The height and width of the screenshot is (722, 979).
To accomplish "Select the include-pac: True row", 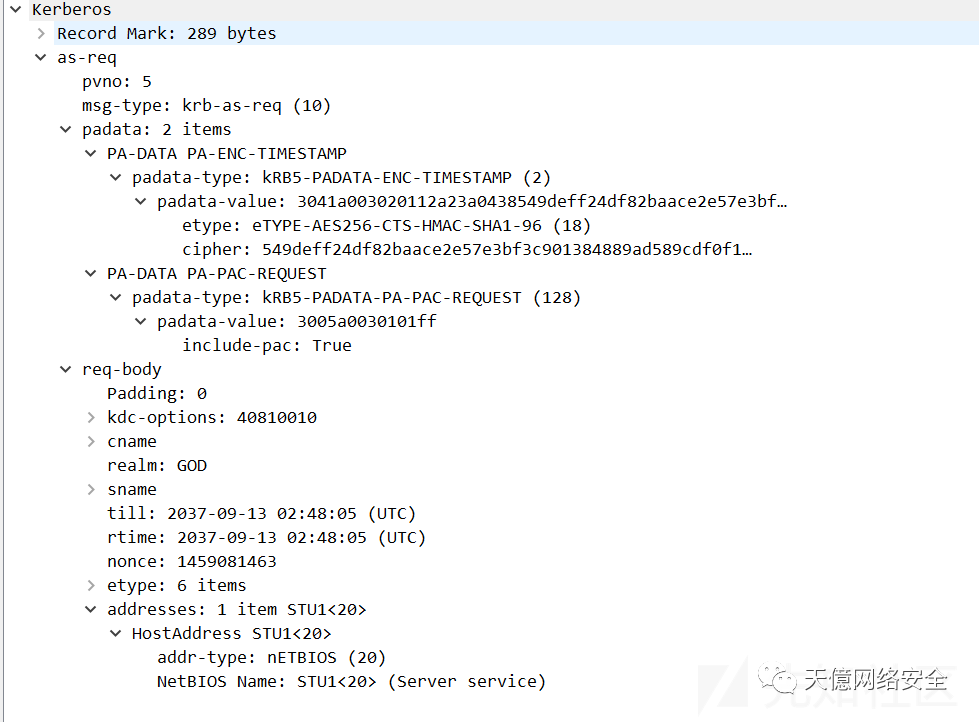I will click(x=266, y=345).
